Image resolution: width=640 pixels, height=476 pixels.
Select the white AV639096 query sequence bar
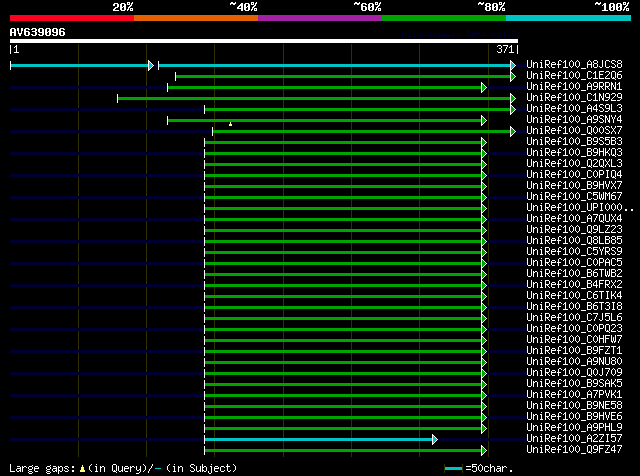264,41
